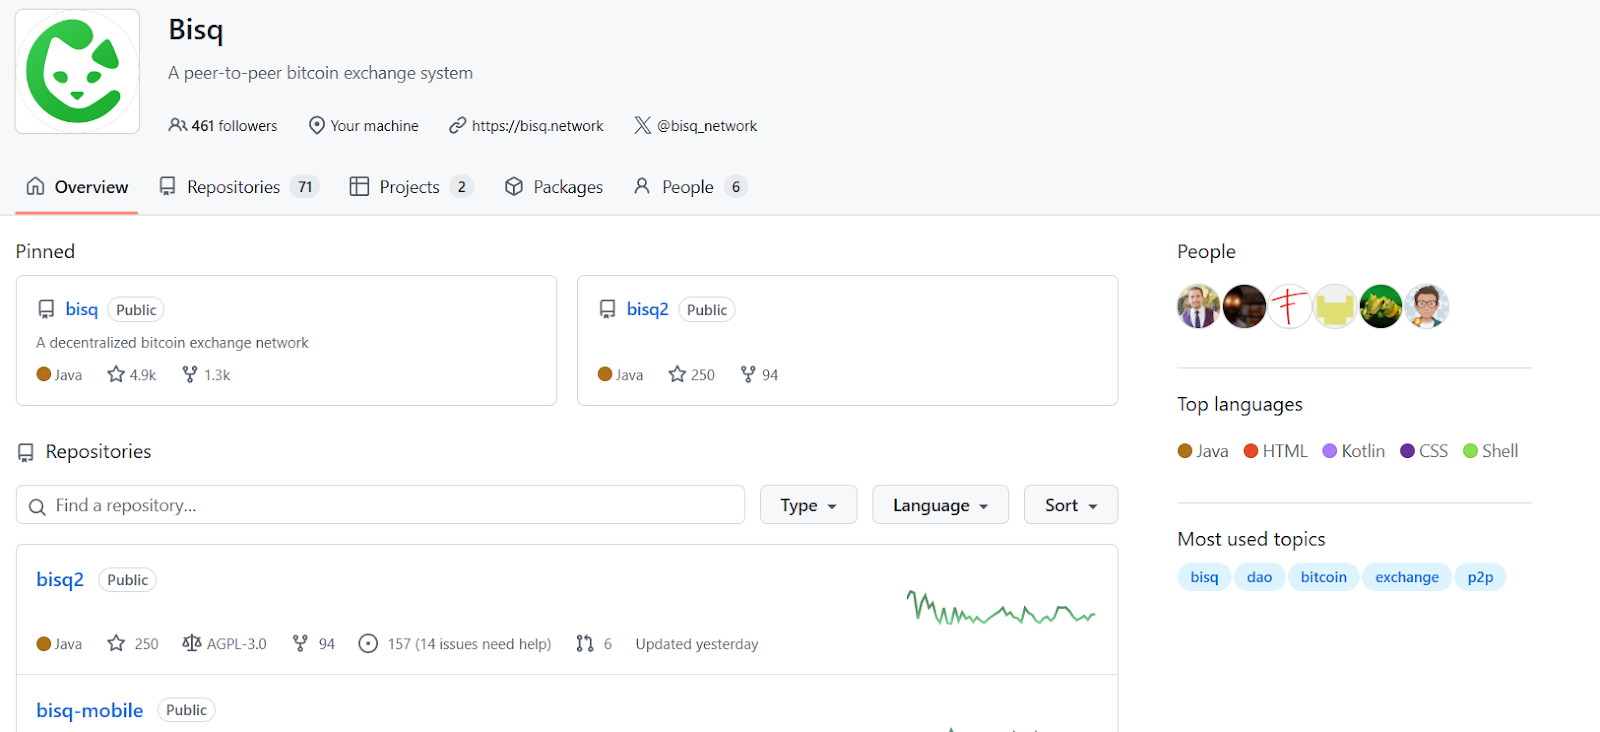Open the bisq2 commit activity sparkline graph
This screenshot has width=1600, height=732.
(x=1001, y=609)
